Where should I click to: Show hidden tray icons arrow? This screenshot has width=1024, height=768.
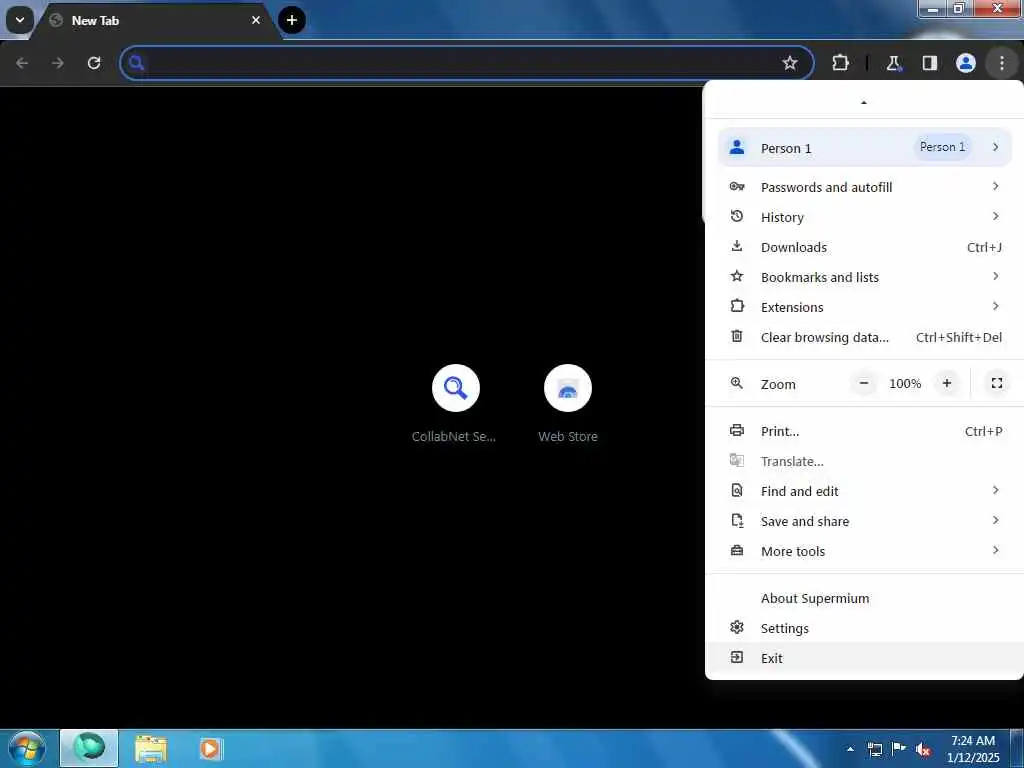(850, 749)
